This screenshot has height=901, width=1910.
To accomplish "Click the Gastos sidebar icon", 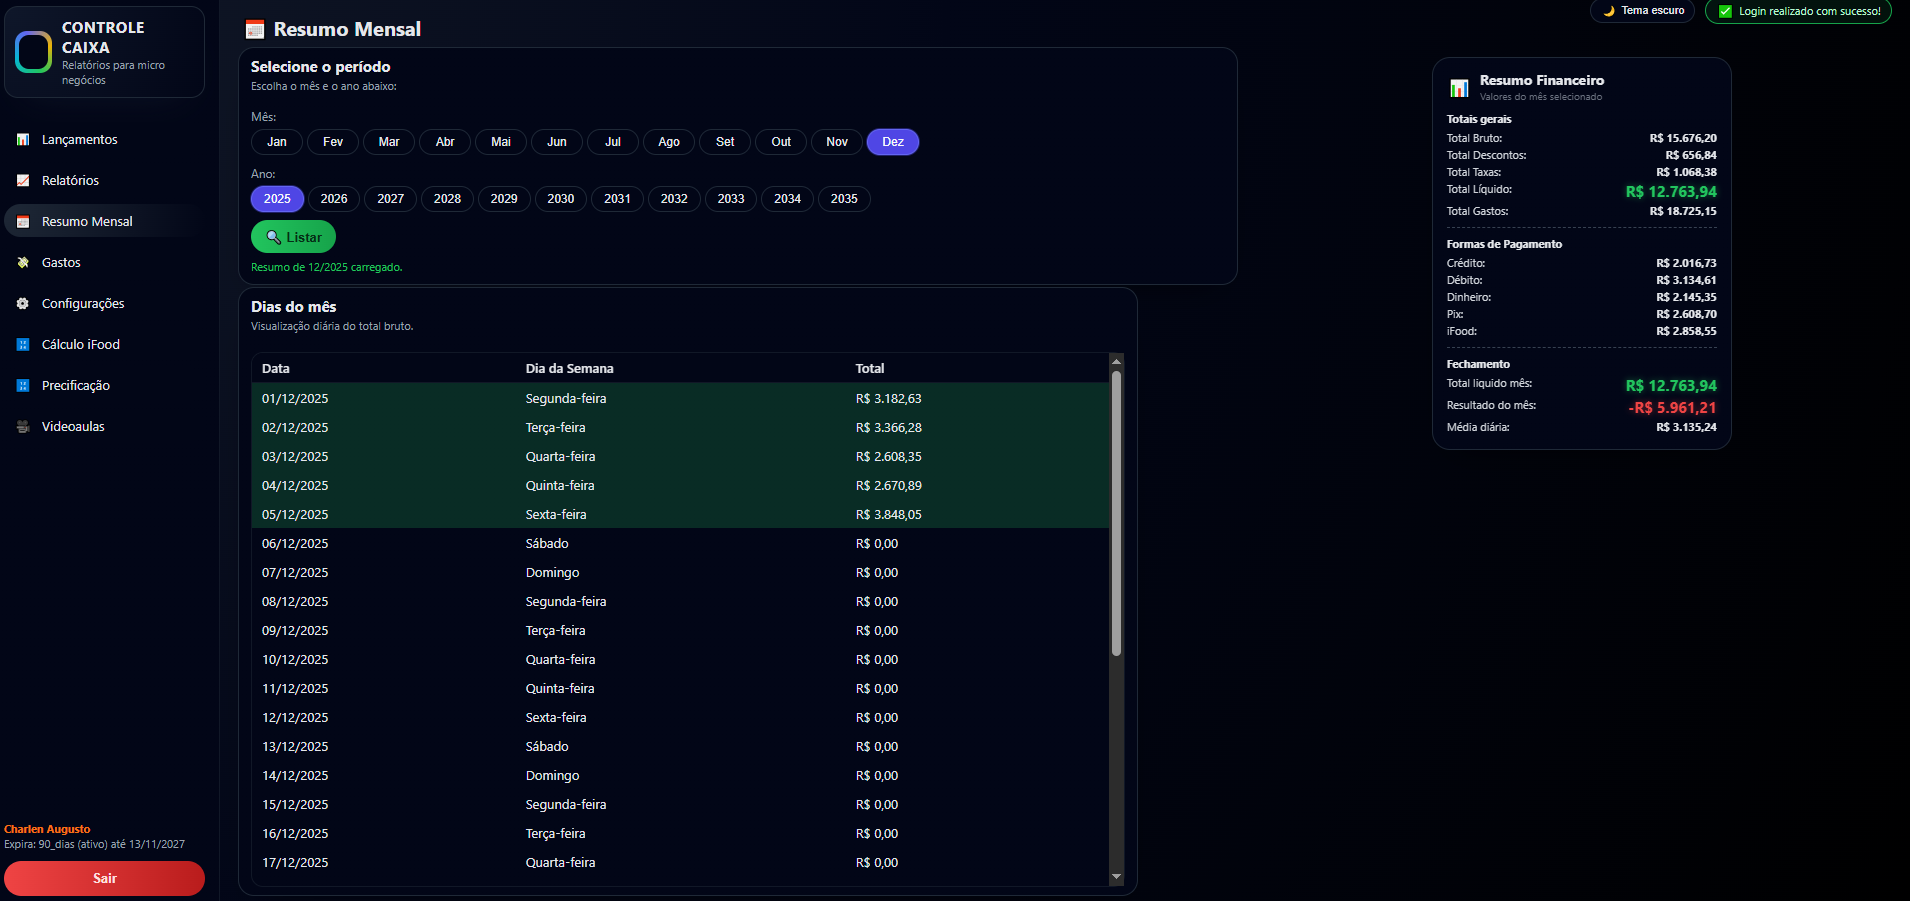I will (23, 263).
